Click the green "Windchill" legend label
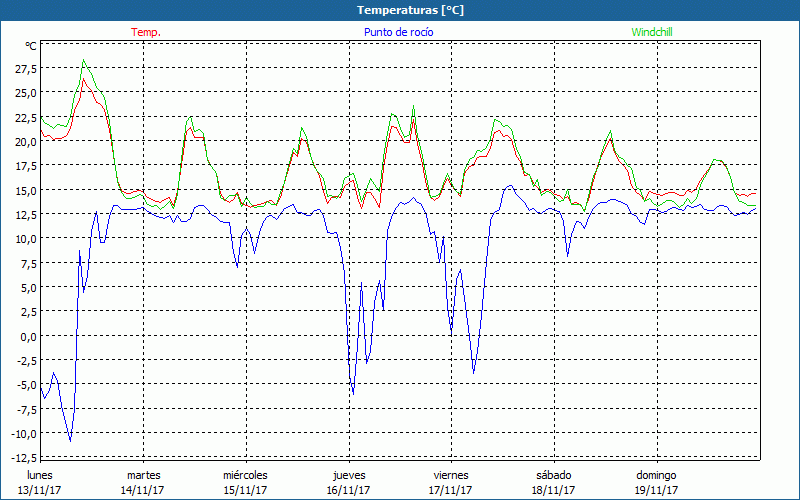Viewport: 800px width, 500px height. pyautogui.click(x=652, y=32)
